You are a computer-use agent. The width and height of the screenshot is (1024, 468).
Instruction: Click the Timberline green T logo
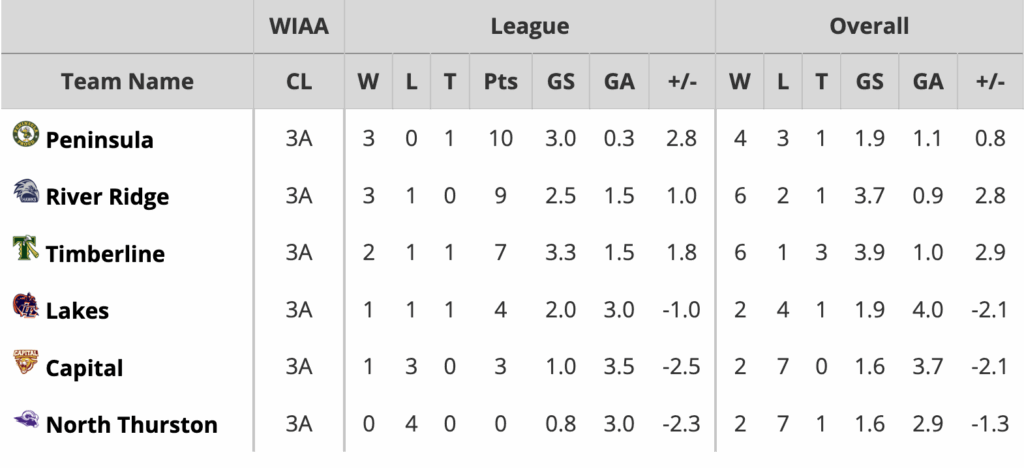point(25,248)
